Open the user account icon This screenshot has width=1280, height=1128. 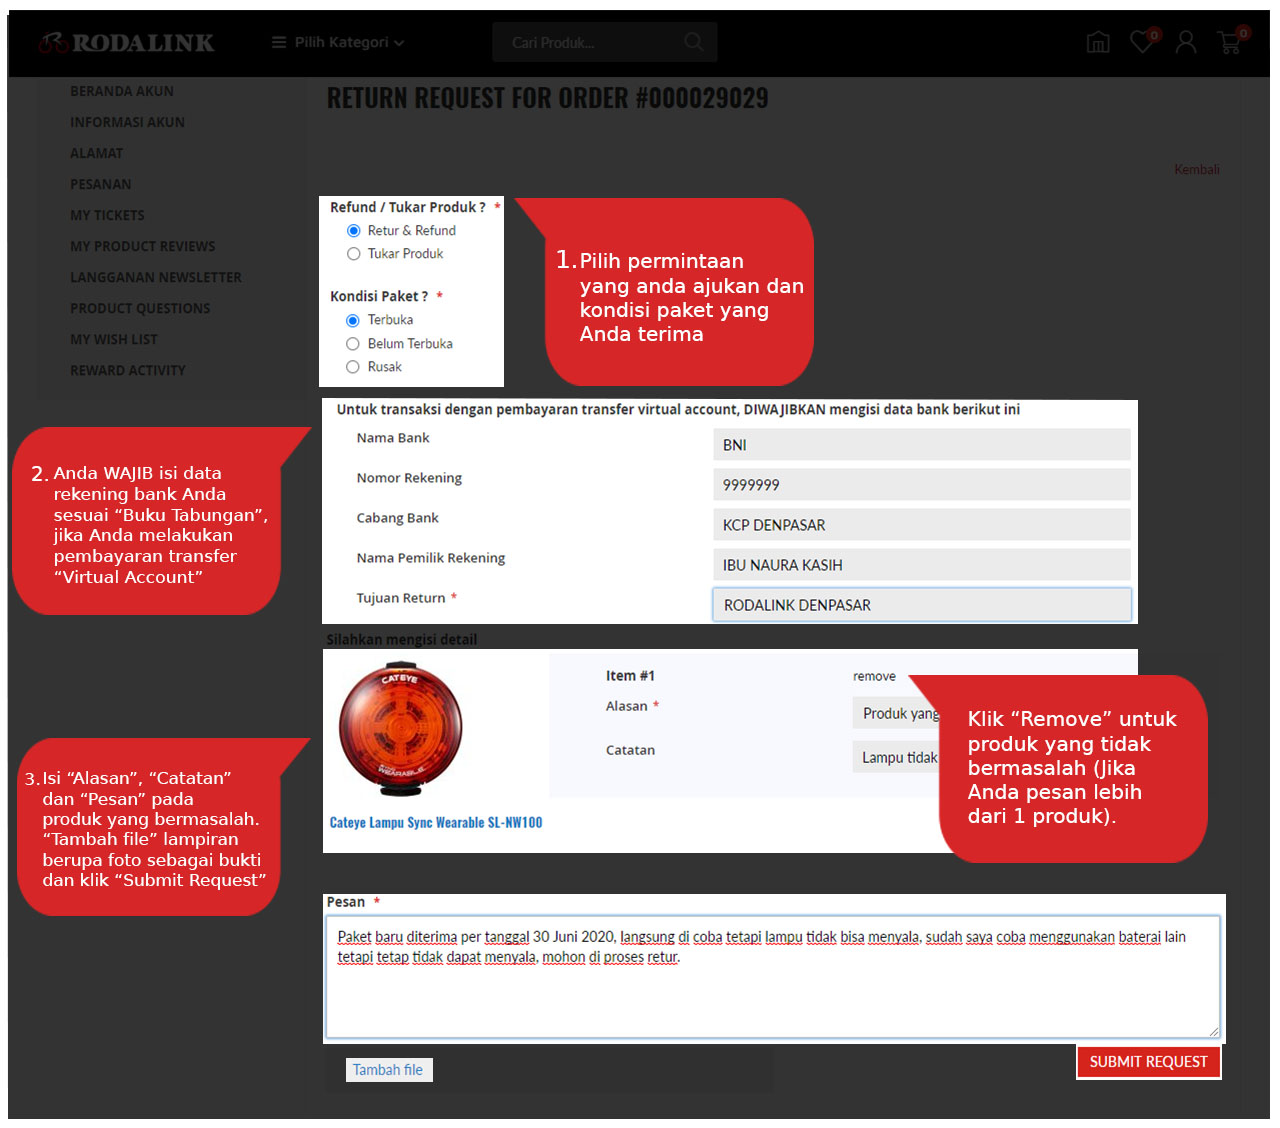[1186, 42]
